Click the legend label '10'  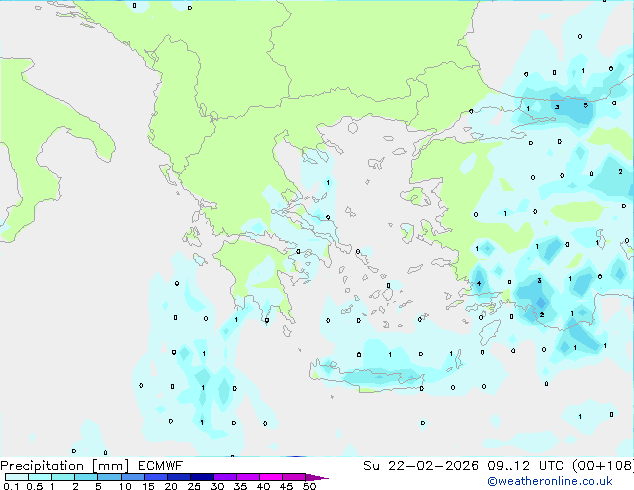point(125,486)
